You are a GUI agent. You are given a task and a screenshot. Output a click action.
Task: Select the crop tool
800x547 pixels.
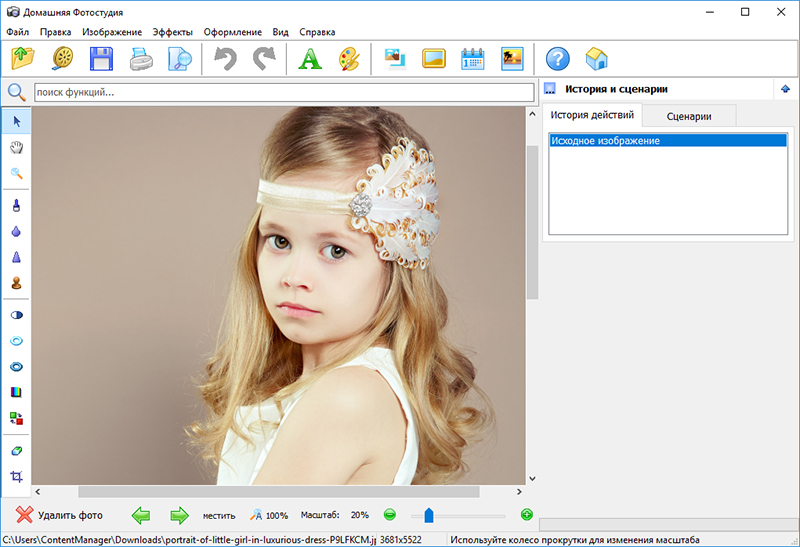16,477
